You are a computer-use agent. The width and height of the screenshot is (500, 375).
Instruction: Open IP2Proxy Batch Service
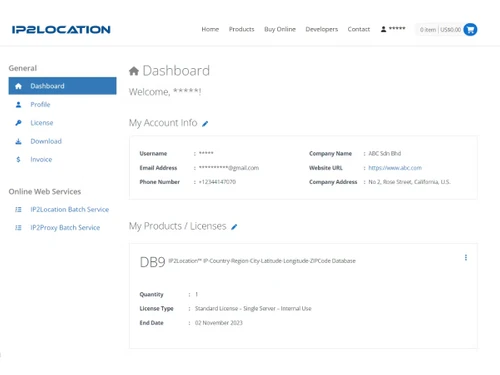coord(65,228)
